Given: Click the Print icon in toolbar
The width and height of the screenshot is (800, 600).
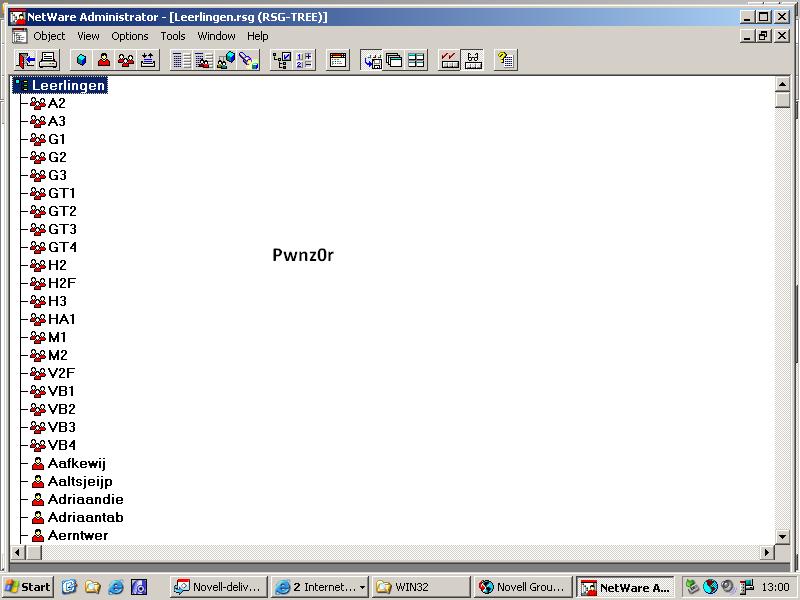Looking at the screenshot, I should point(48,60).
